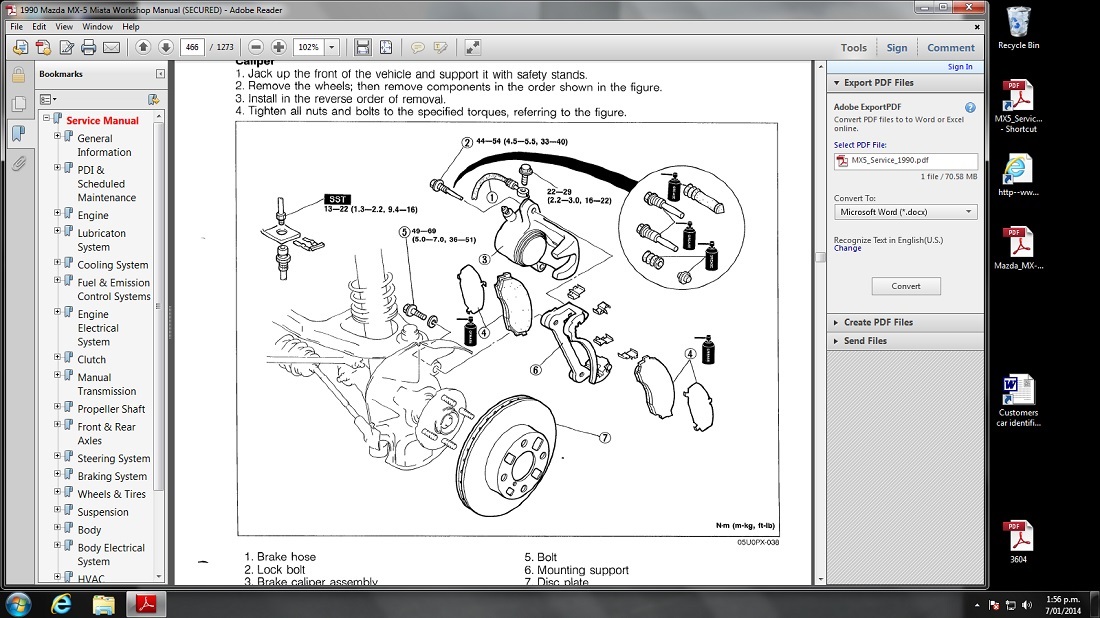Click the selected PDF file name field

click(906, 161)
